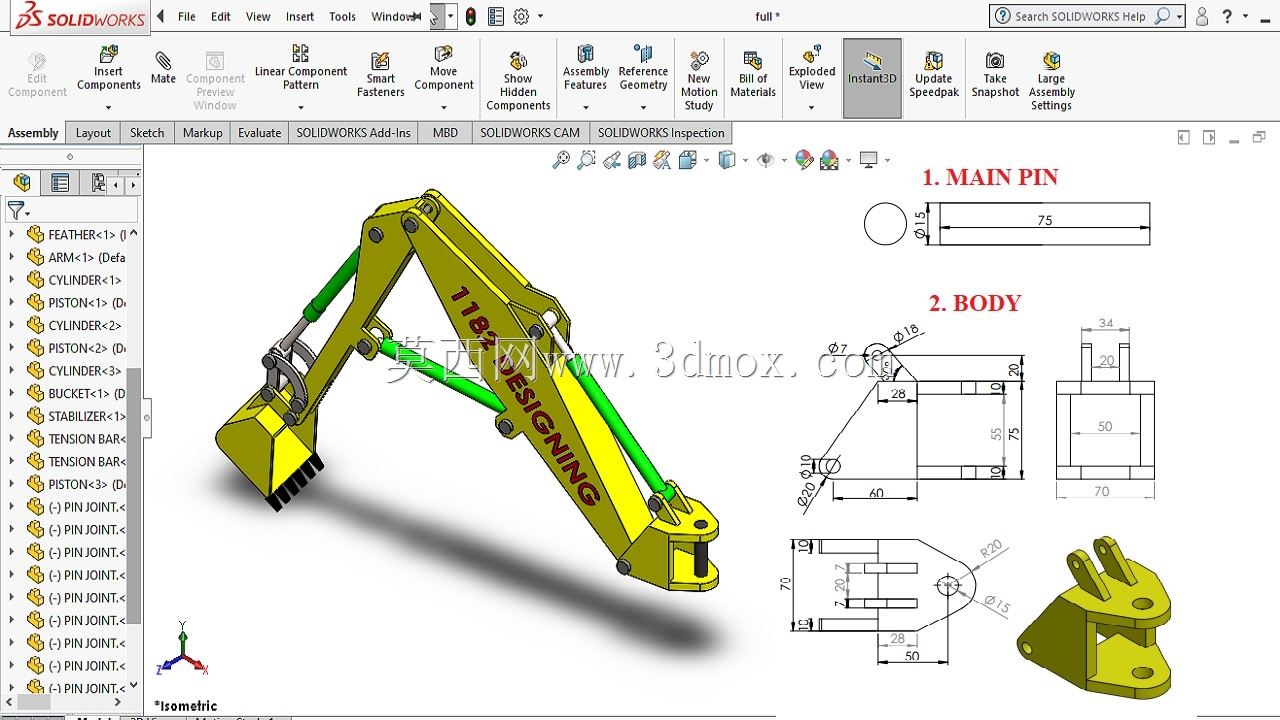Viewport: 1280px width, 720px height.
Task: Click the rebuild traffic light icon
Action: tap(472, 16)
